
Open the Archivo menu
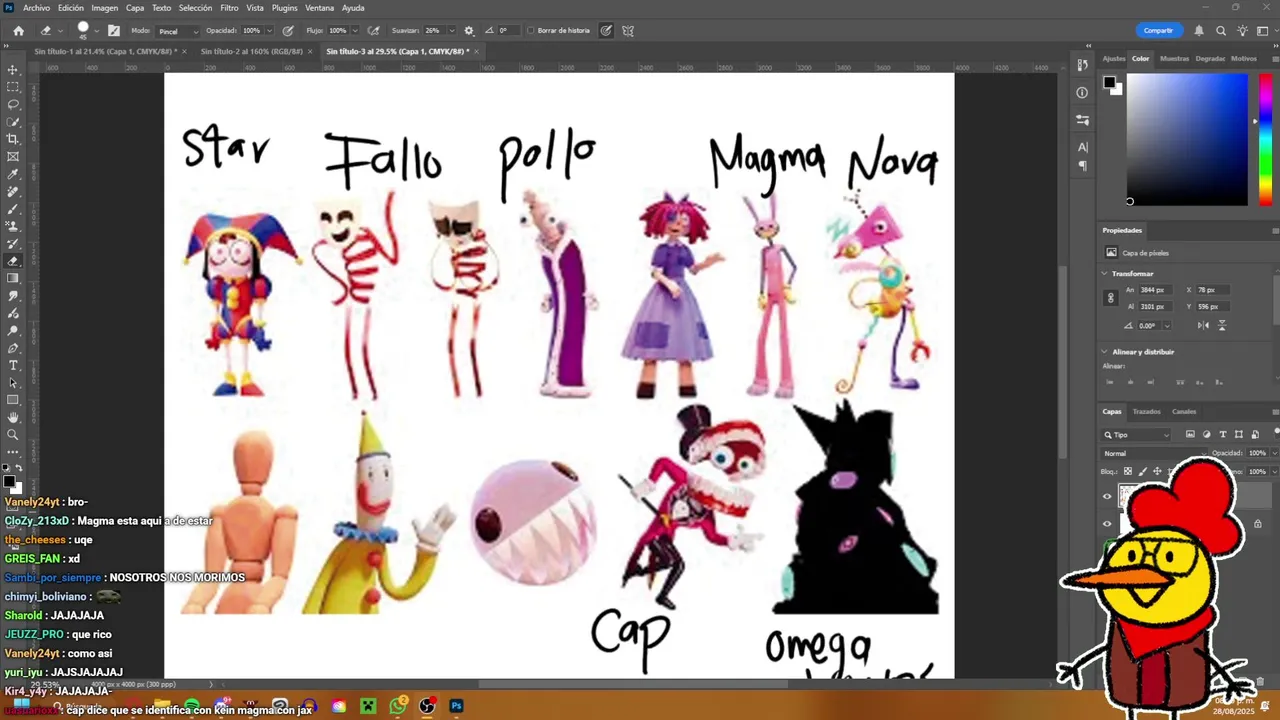[36, 8]
